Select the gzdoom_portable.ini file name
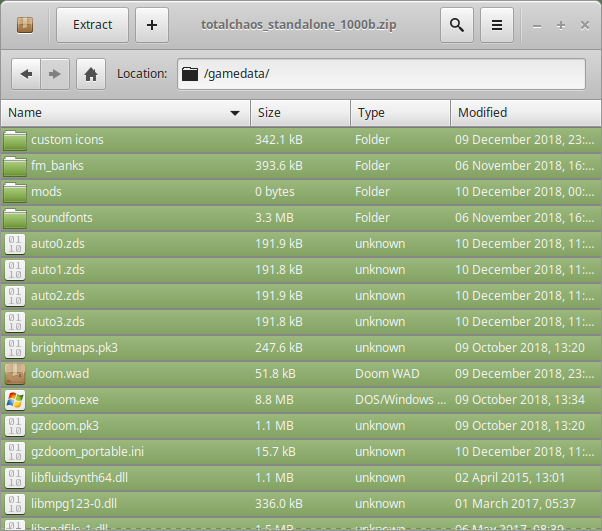Viewport: 602px width, 531px height. pos(88,452)
